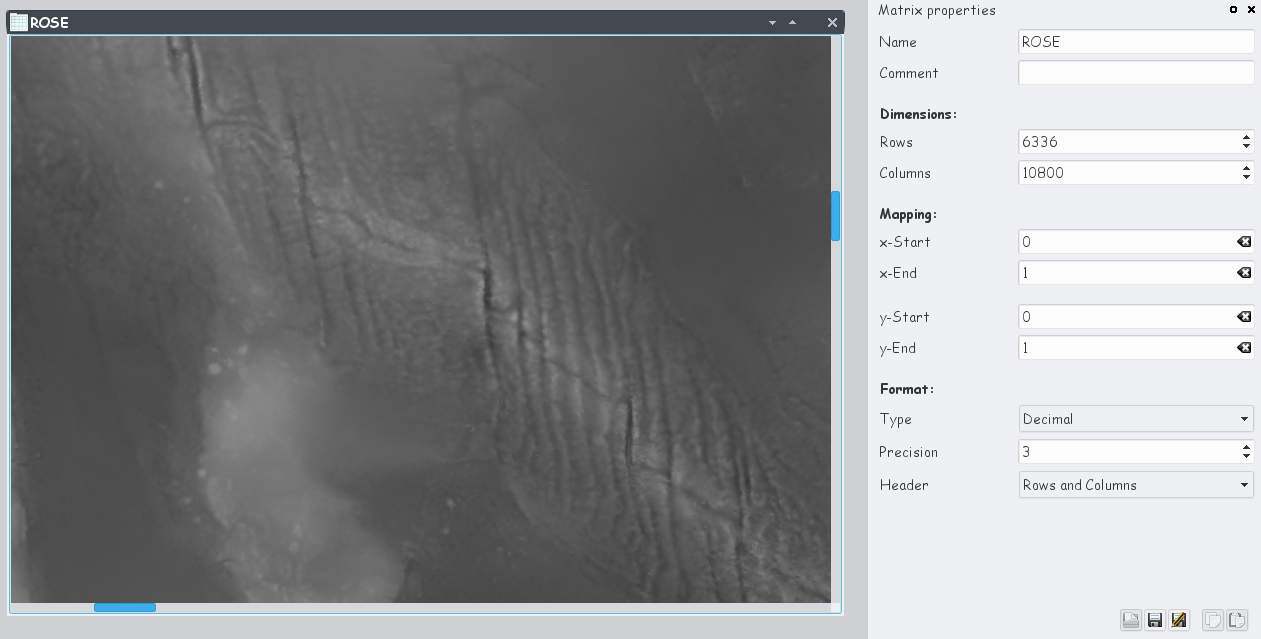Open the Header dropdown showing Rows and Columns
Viewport: 1261px width, 639px height.
1136,485
